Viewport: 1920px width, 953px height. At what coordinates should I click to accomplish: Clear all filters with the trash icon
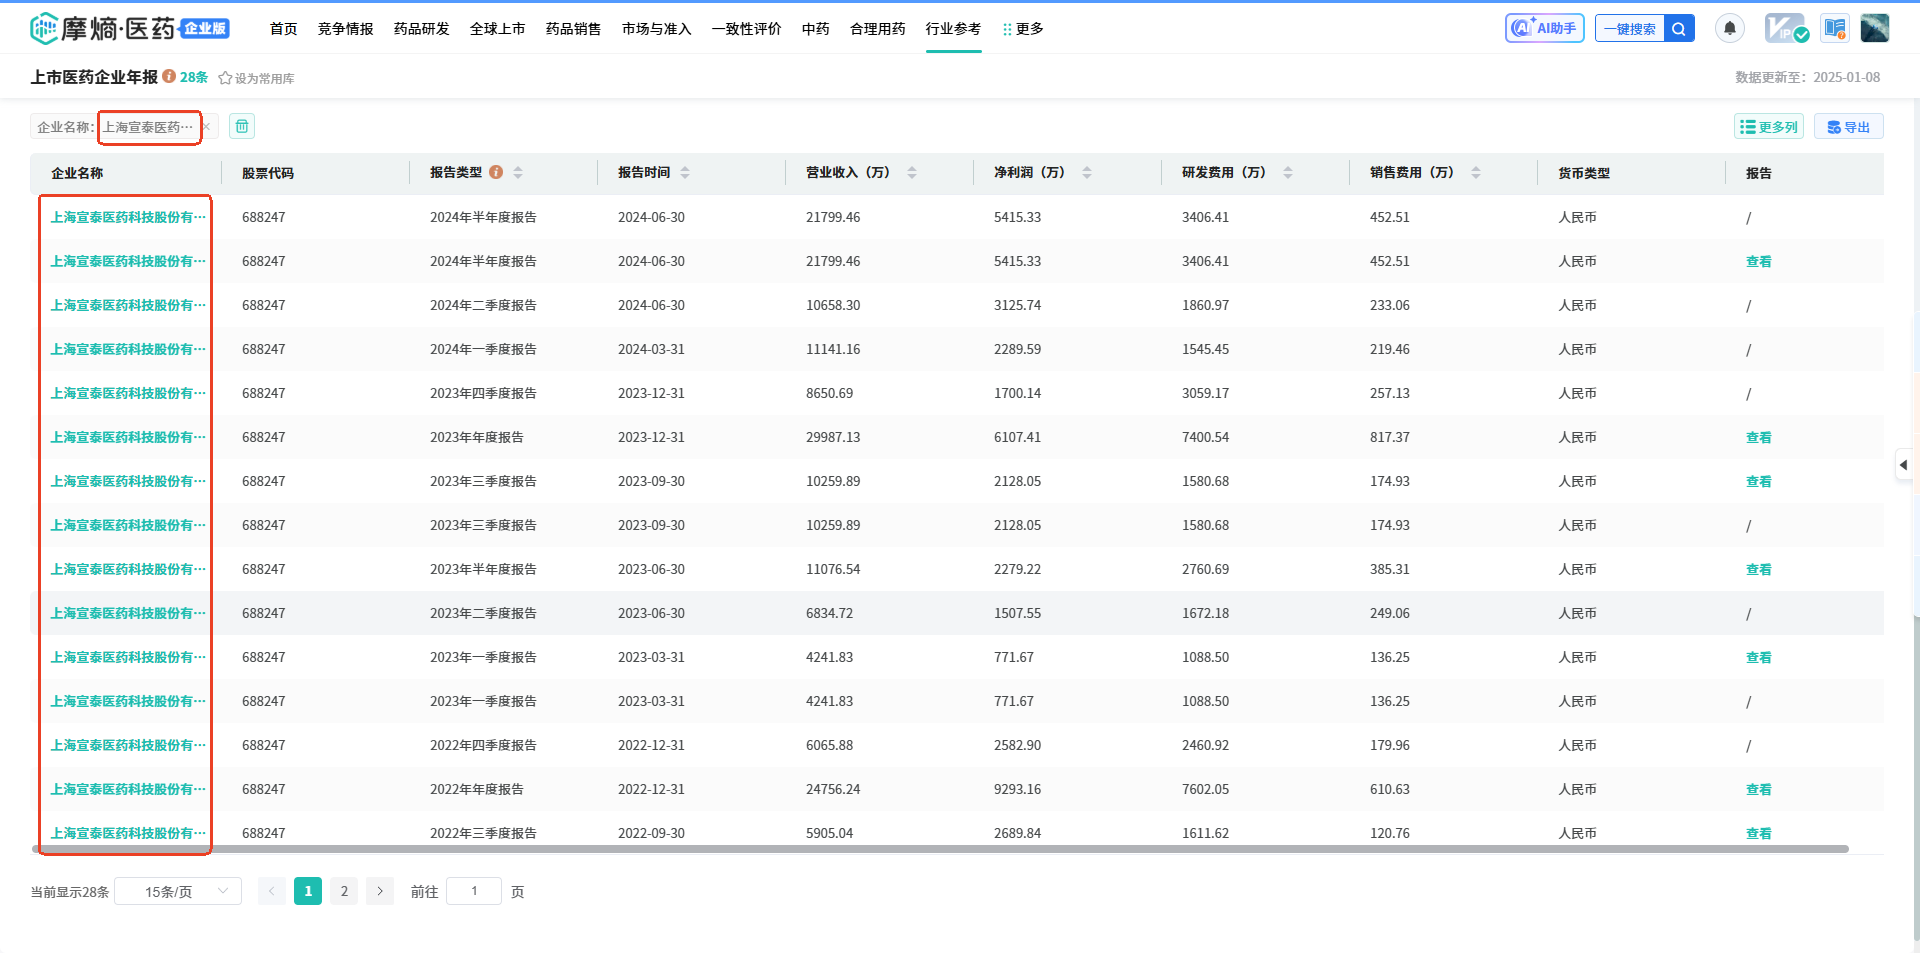pos(242,126)
